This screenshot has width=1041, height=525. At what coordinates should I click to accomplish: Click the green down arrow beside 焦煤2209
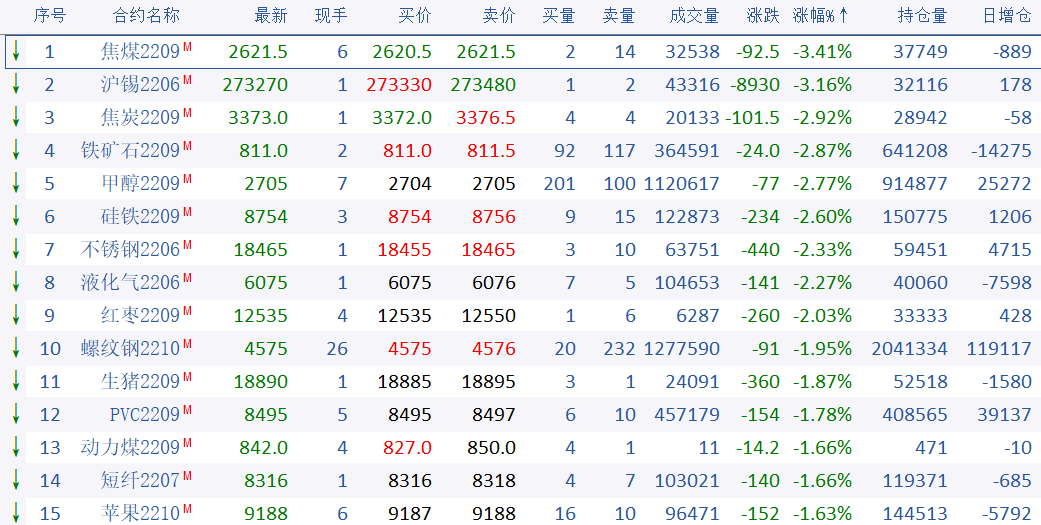point(16,52)
